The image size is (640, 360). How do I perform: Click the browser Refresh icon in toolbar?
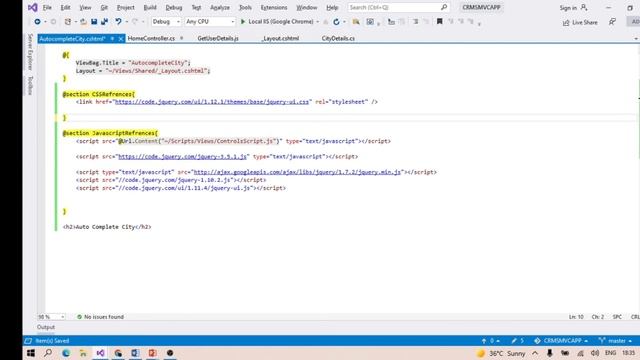point(336,22)
